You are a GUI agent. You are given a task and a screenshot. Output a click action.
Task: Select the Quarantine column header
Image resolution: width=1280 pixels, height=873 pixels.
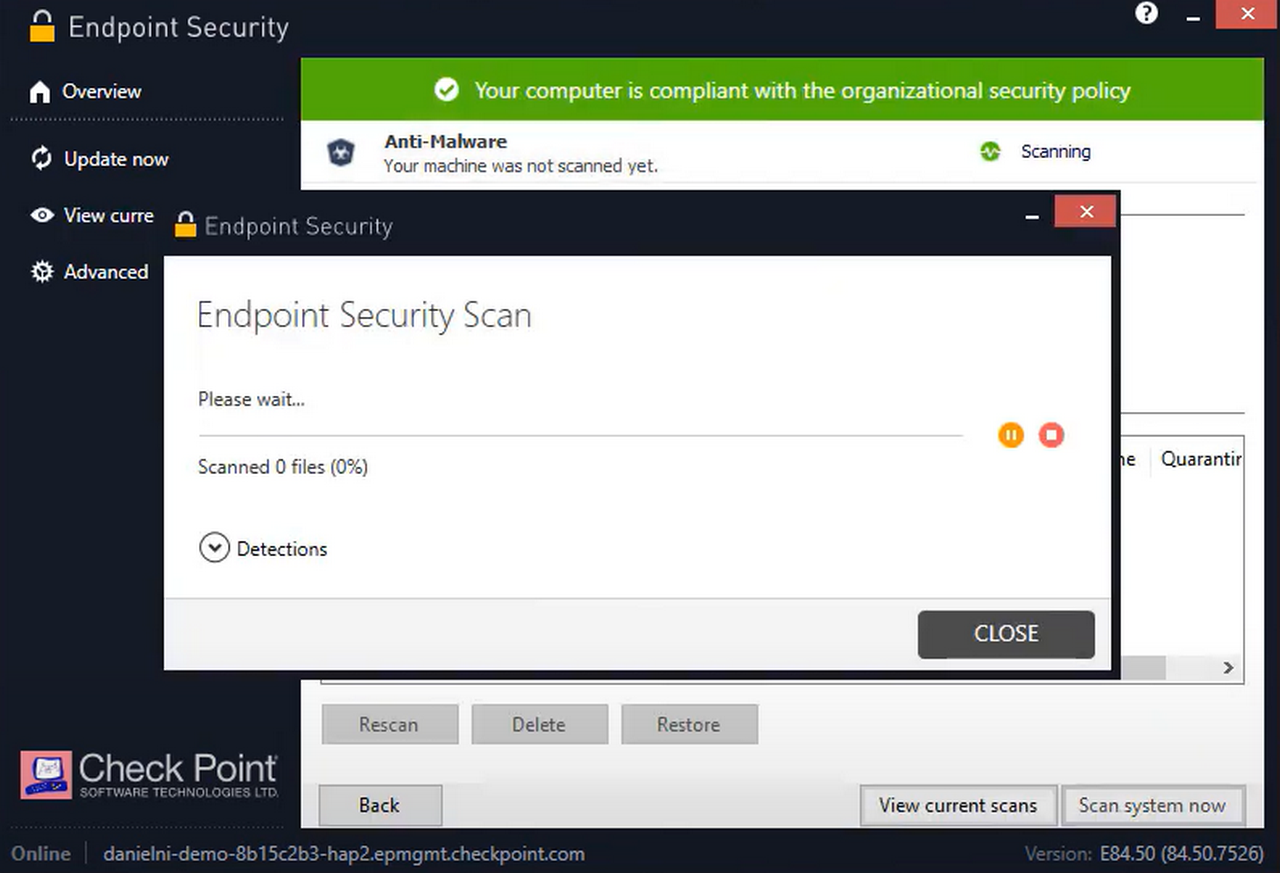(1203, 459)
